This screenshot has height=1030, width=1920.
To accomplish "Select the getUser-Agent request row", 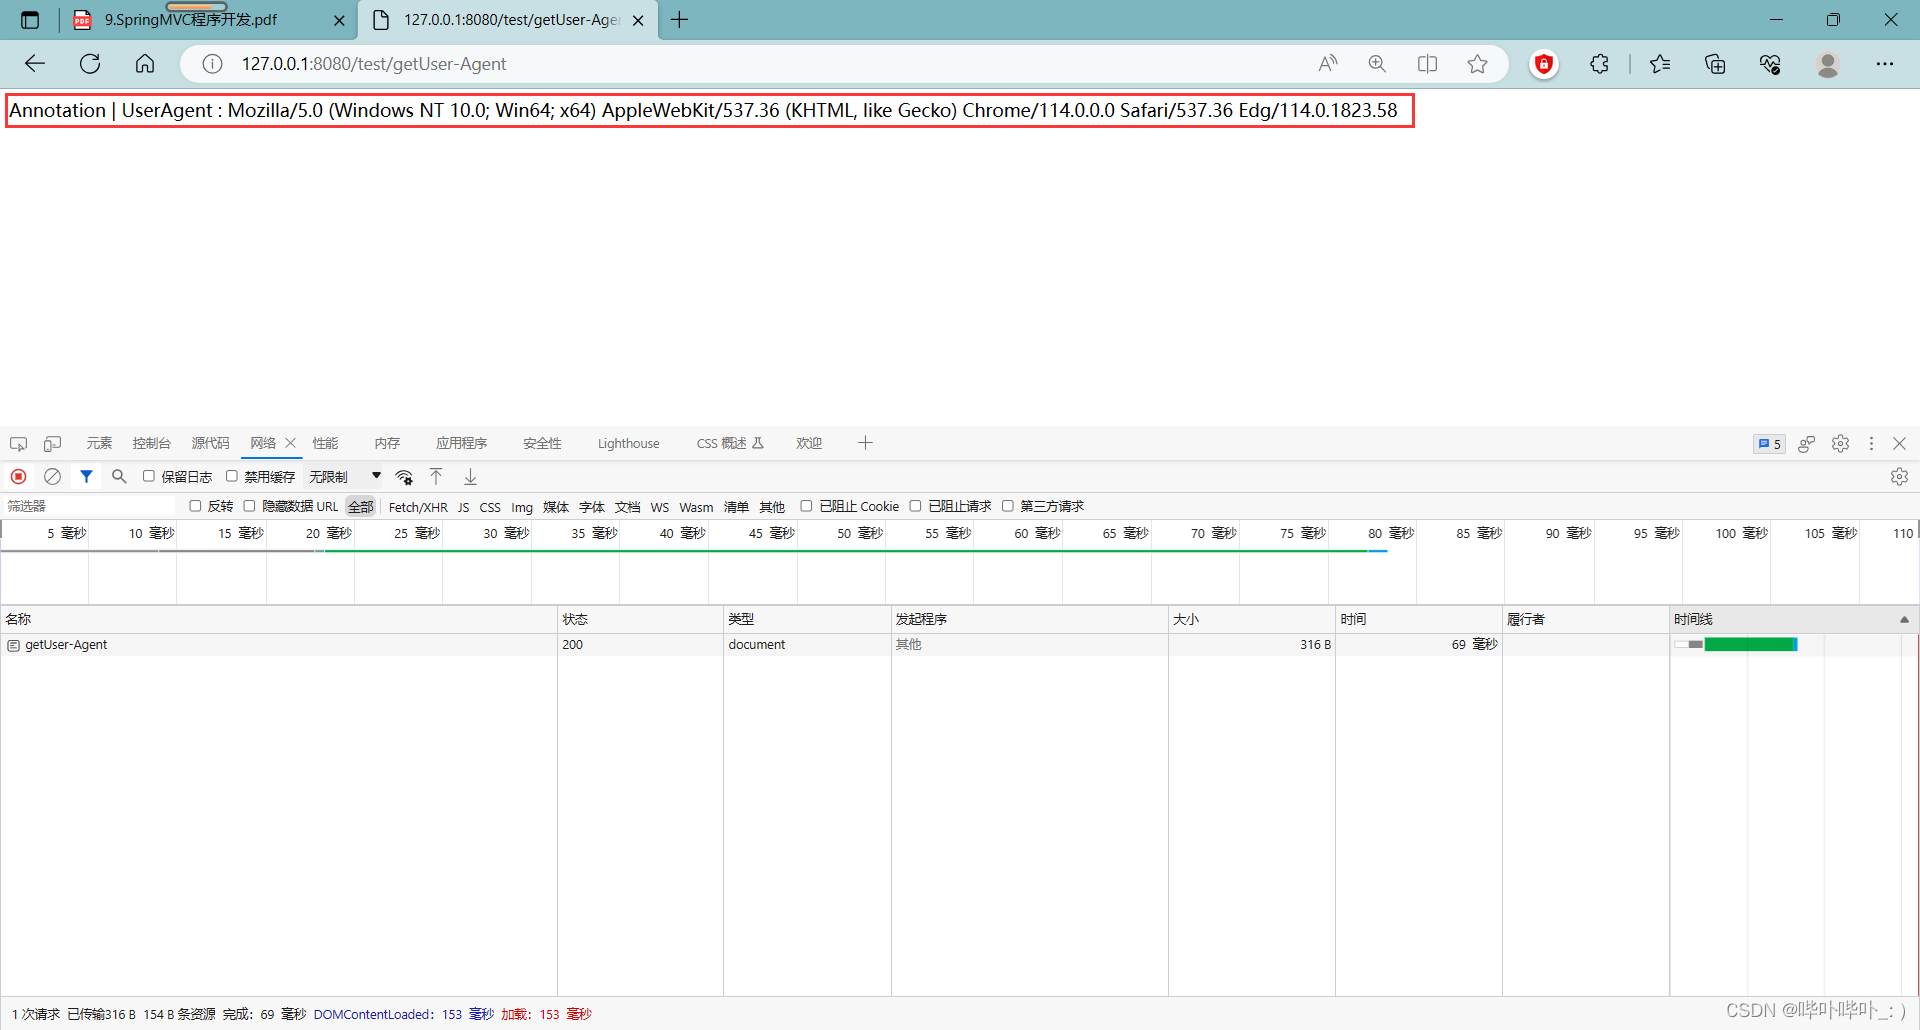I will click(x=960, y=645).
